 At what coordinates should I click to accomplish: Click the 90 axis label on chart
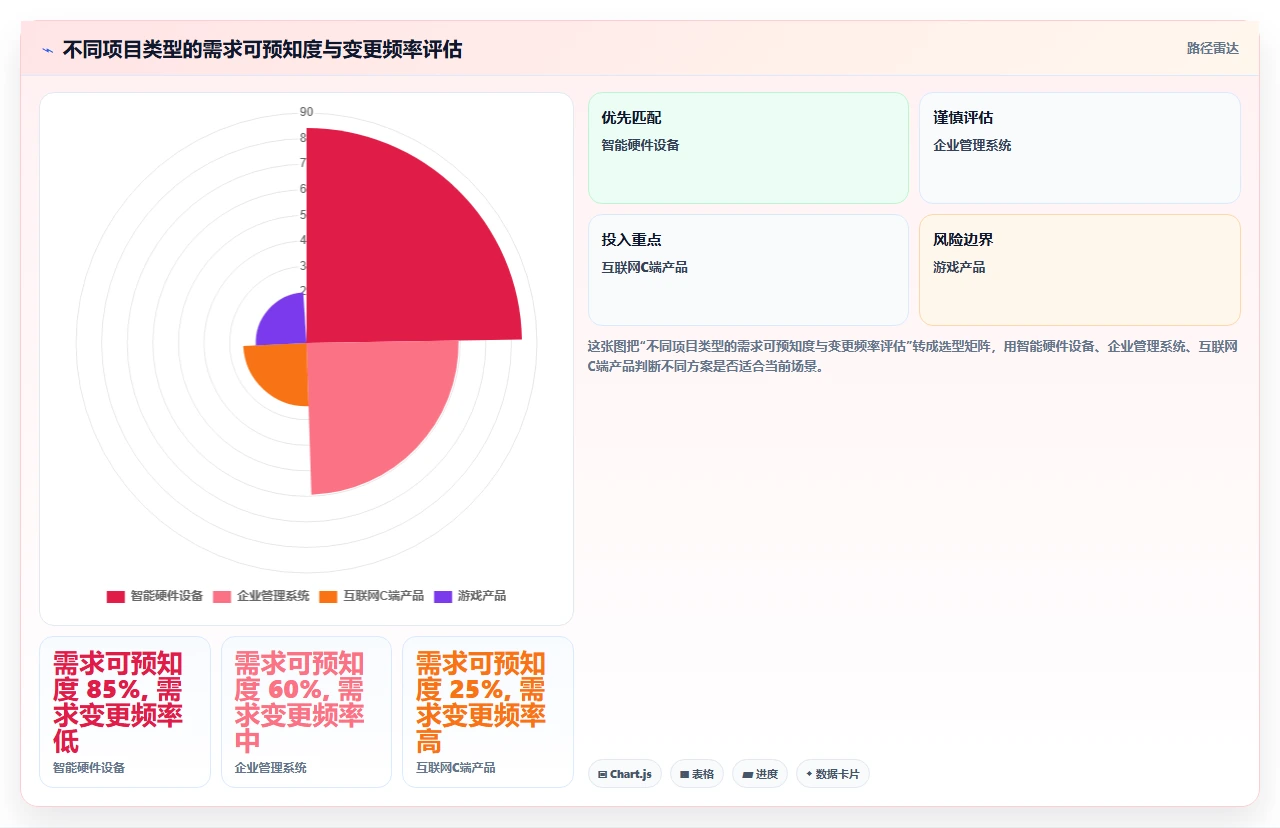(x=306, y=112)
